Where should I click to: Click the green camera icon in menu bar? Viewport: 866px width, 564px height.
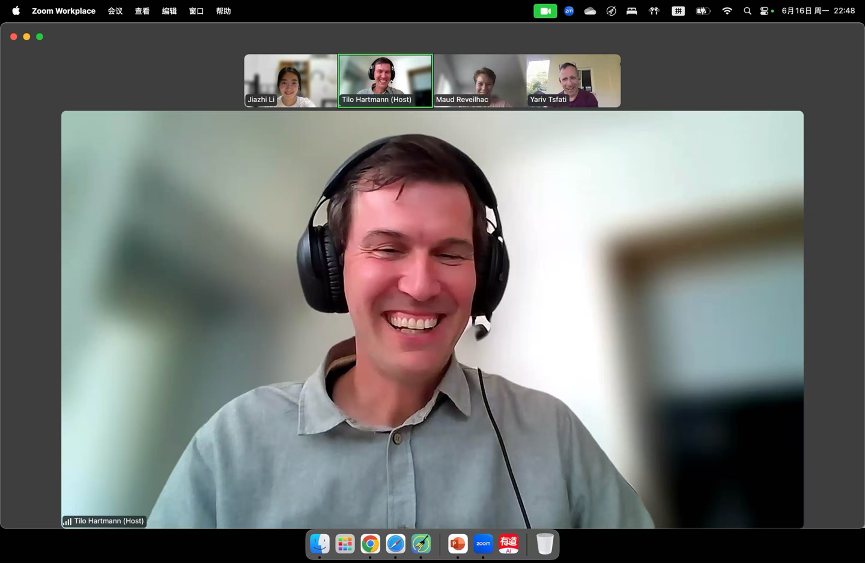pyautogui.click(x=545, y=11)
